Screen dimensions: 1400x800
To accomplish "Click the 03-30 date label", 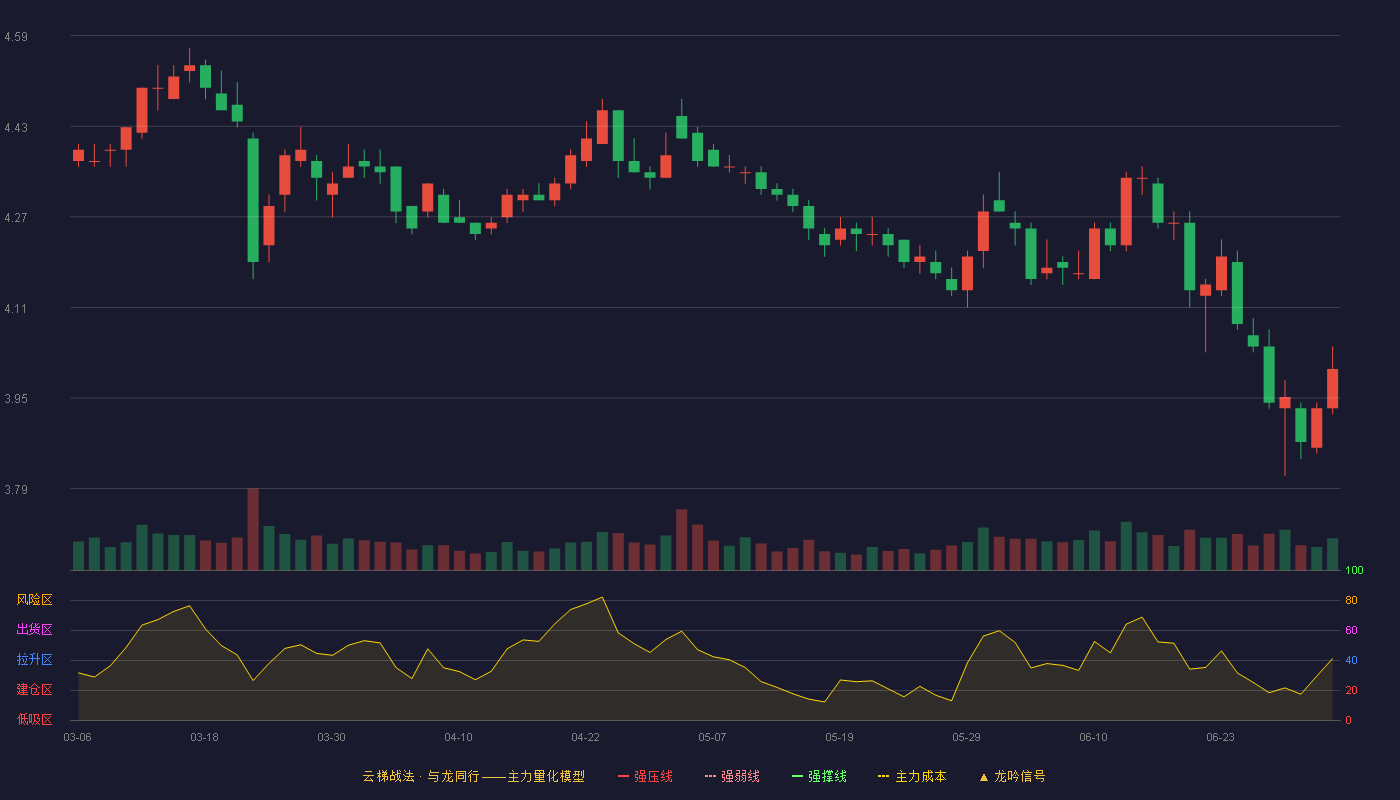I will [331, 737].
